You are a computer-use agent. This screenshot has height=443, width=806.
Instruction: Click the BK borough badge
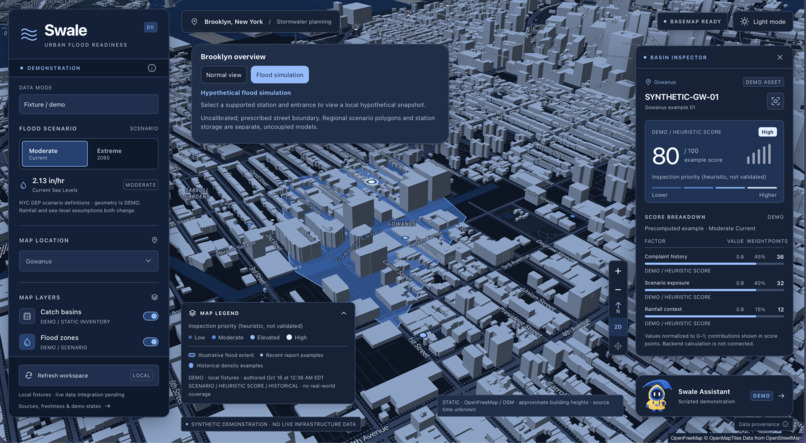(x=151, y=27)
